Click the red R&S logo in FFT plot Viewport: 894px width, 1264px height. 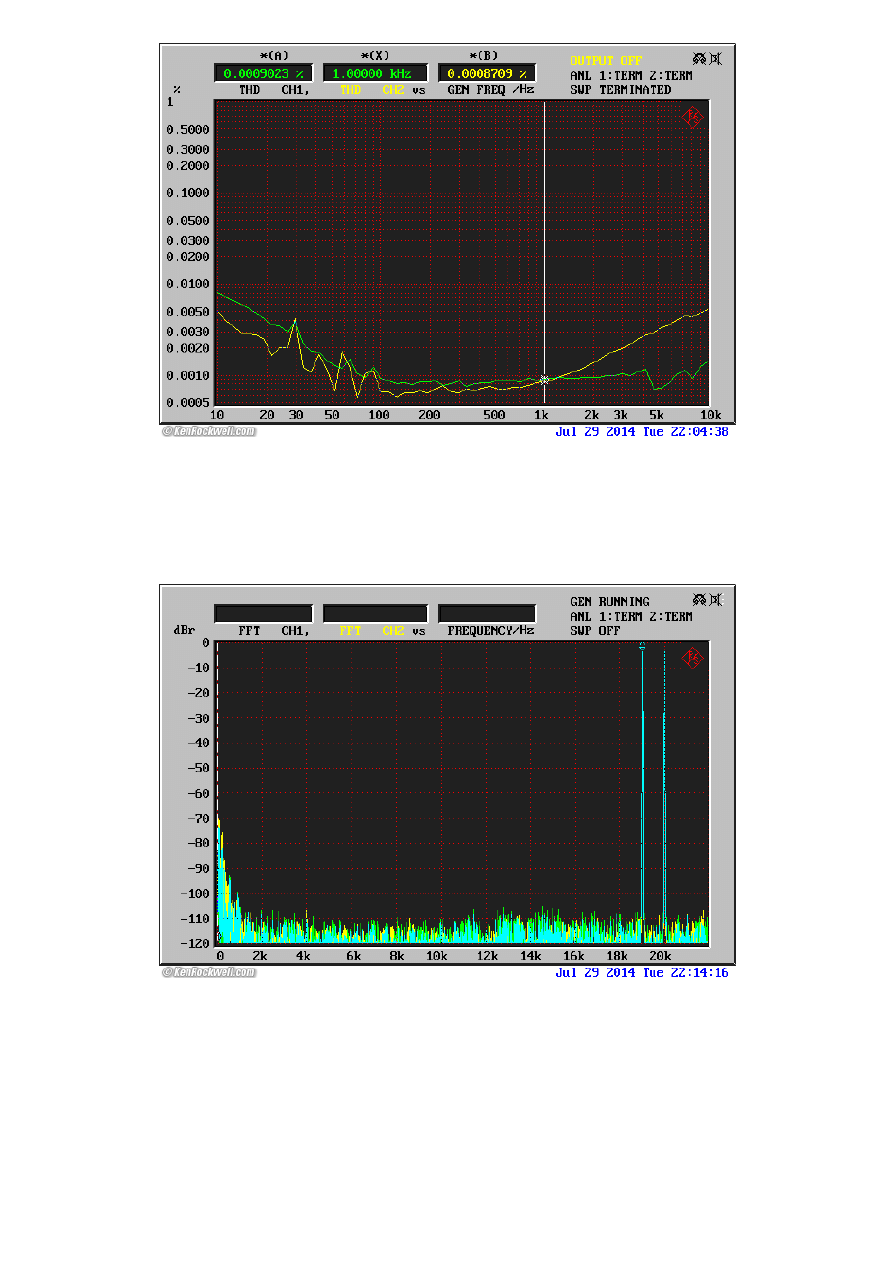pos(692,658)
